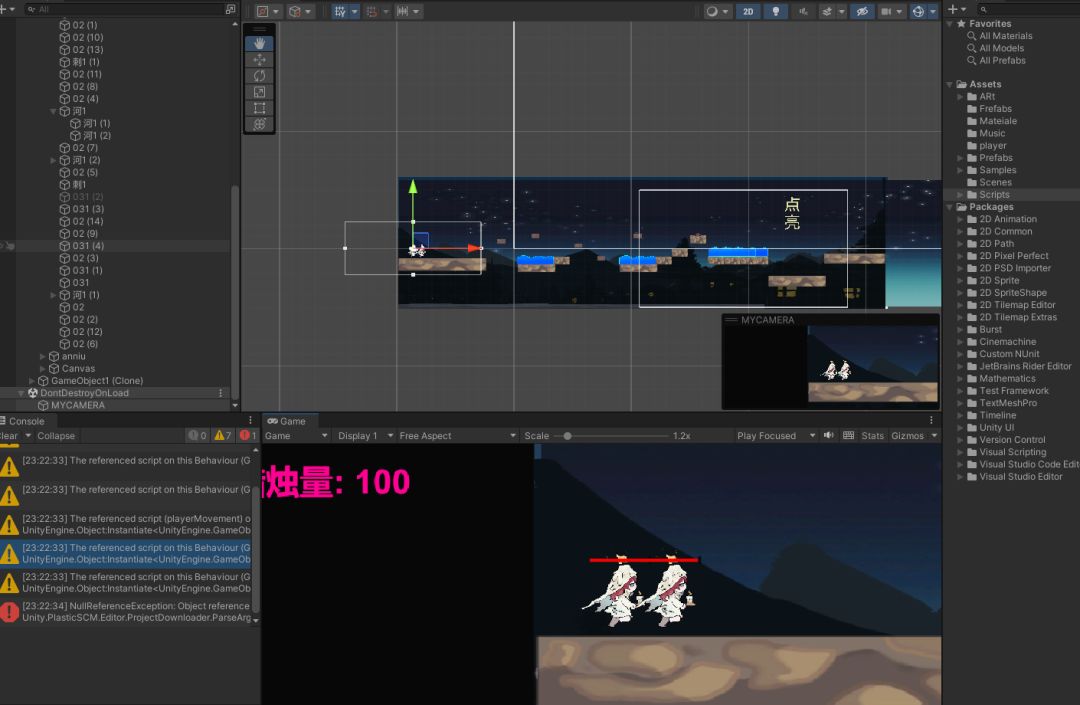Select the Scripts folder in Assets
1080x705 pixels.
tap(994, 195)
